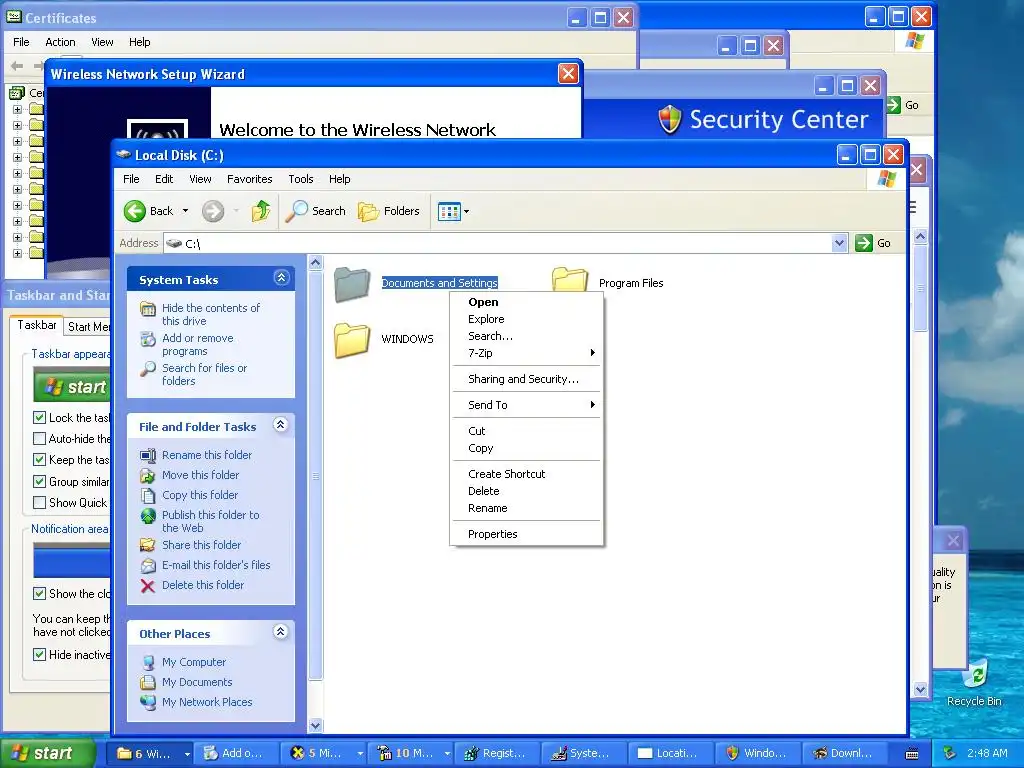Toggle the Folders pane button
The height and width of the screenshot is (768, 1024).
click(389, 211)
